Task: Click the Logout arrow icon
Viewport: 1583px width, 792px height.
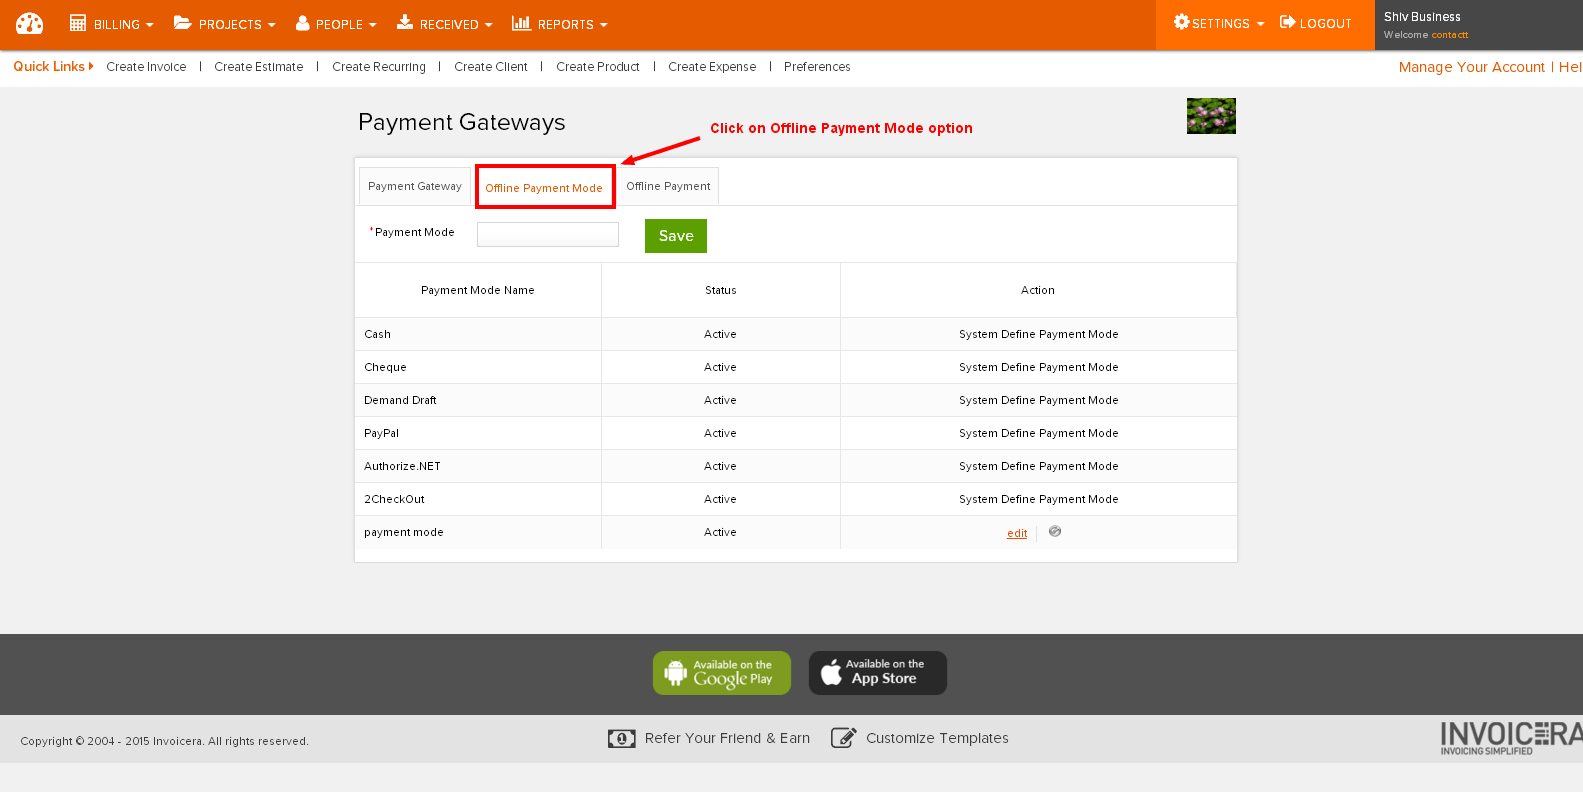Action: tap(1288, 23)
